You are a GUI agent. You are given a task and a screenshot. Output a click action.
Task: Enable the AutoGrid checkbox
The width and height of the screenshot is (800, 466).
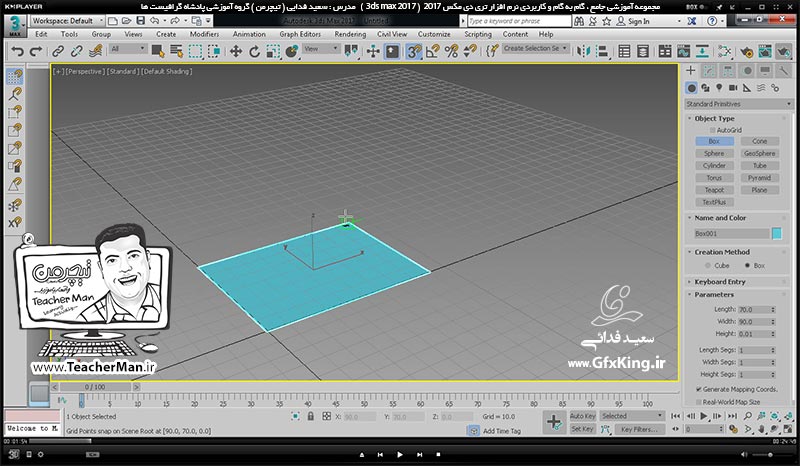pos(713,130)
